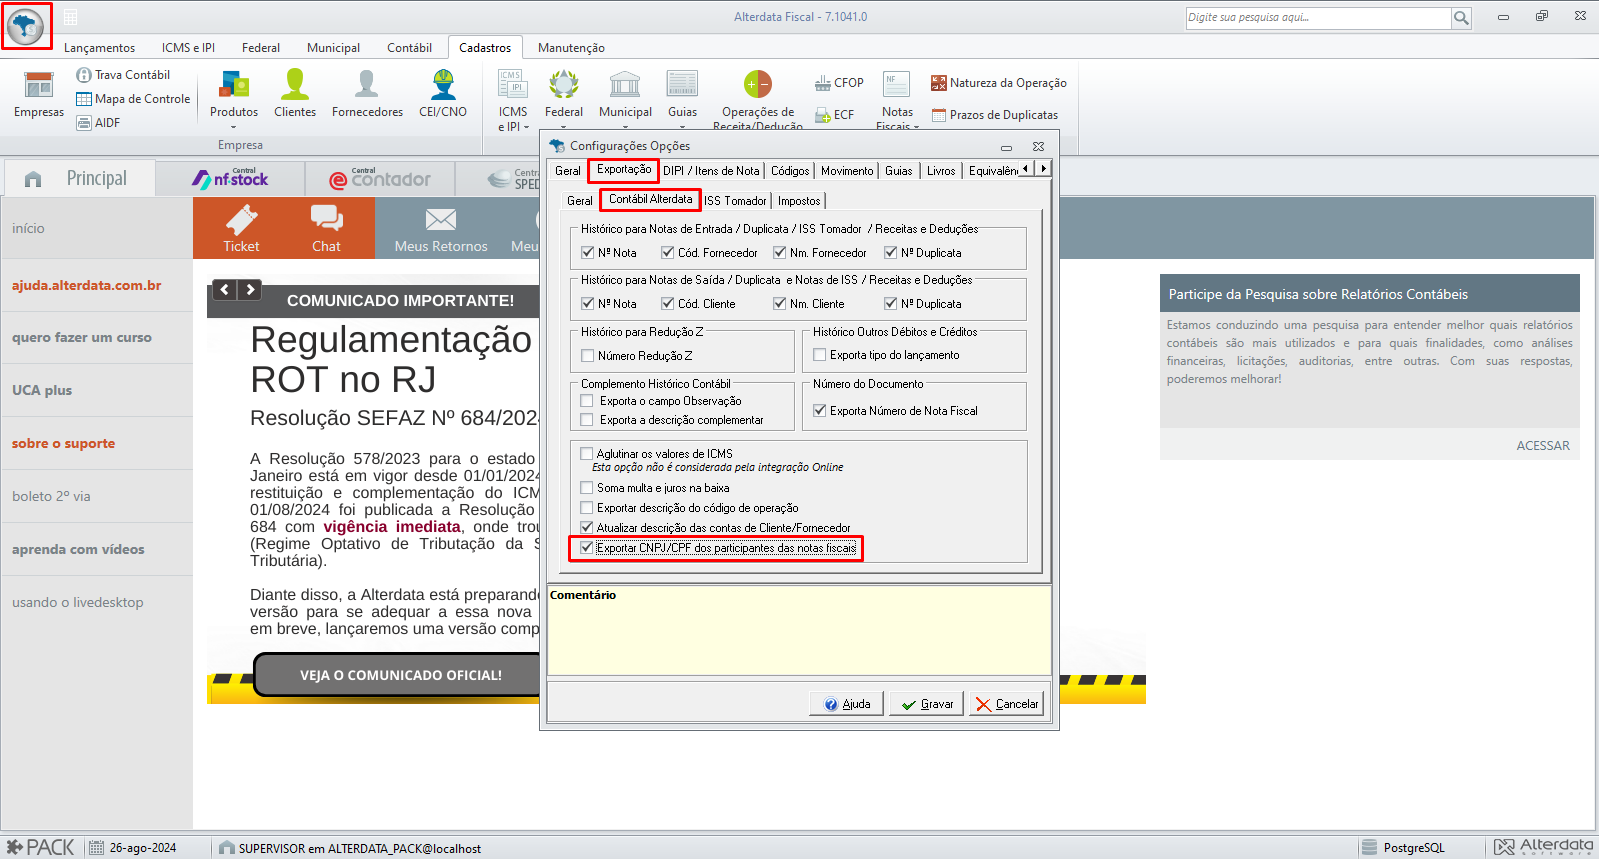This screenshot has height=859, width=1599.
Task: Uncheck Nm. Fornecedor checkbox
Action: tap(780, 253)
